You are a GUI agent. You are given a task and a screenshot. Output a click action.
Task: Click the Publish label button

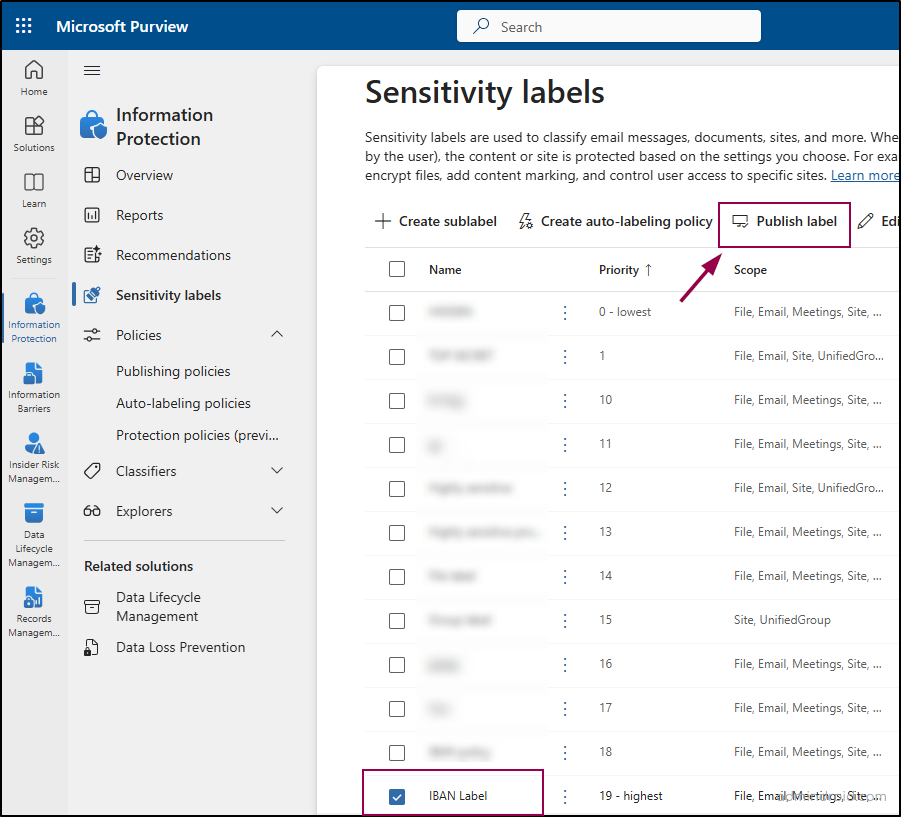[785, 221]
